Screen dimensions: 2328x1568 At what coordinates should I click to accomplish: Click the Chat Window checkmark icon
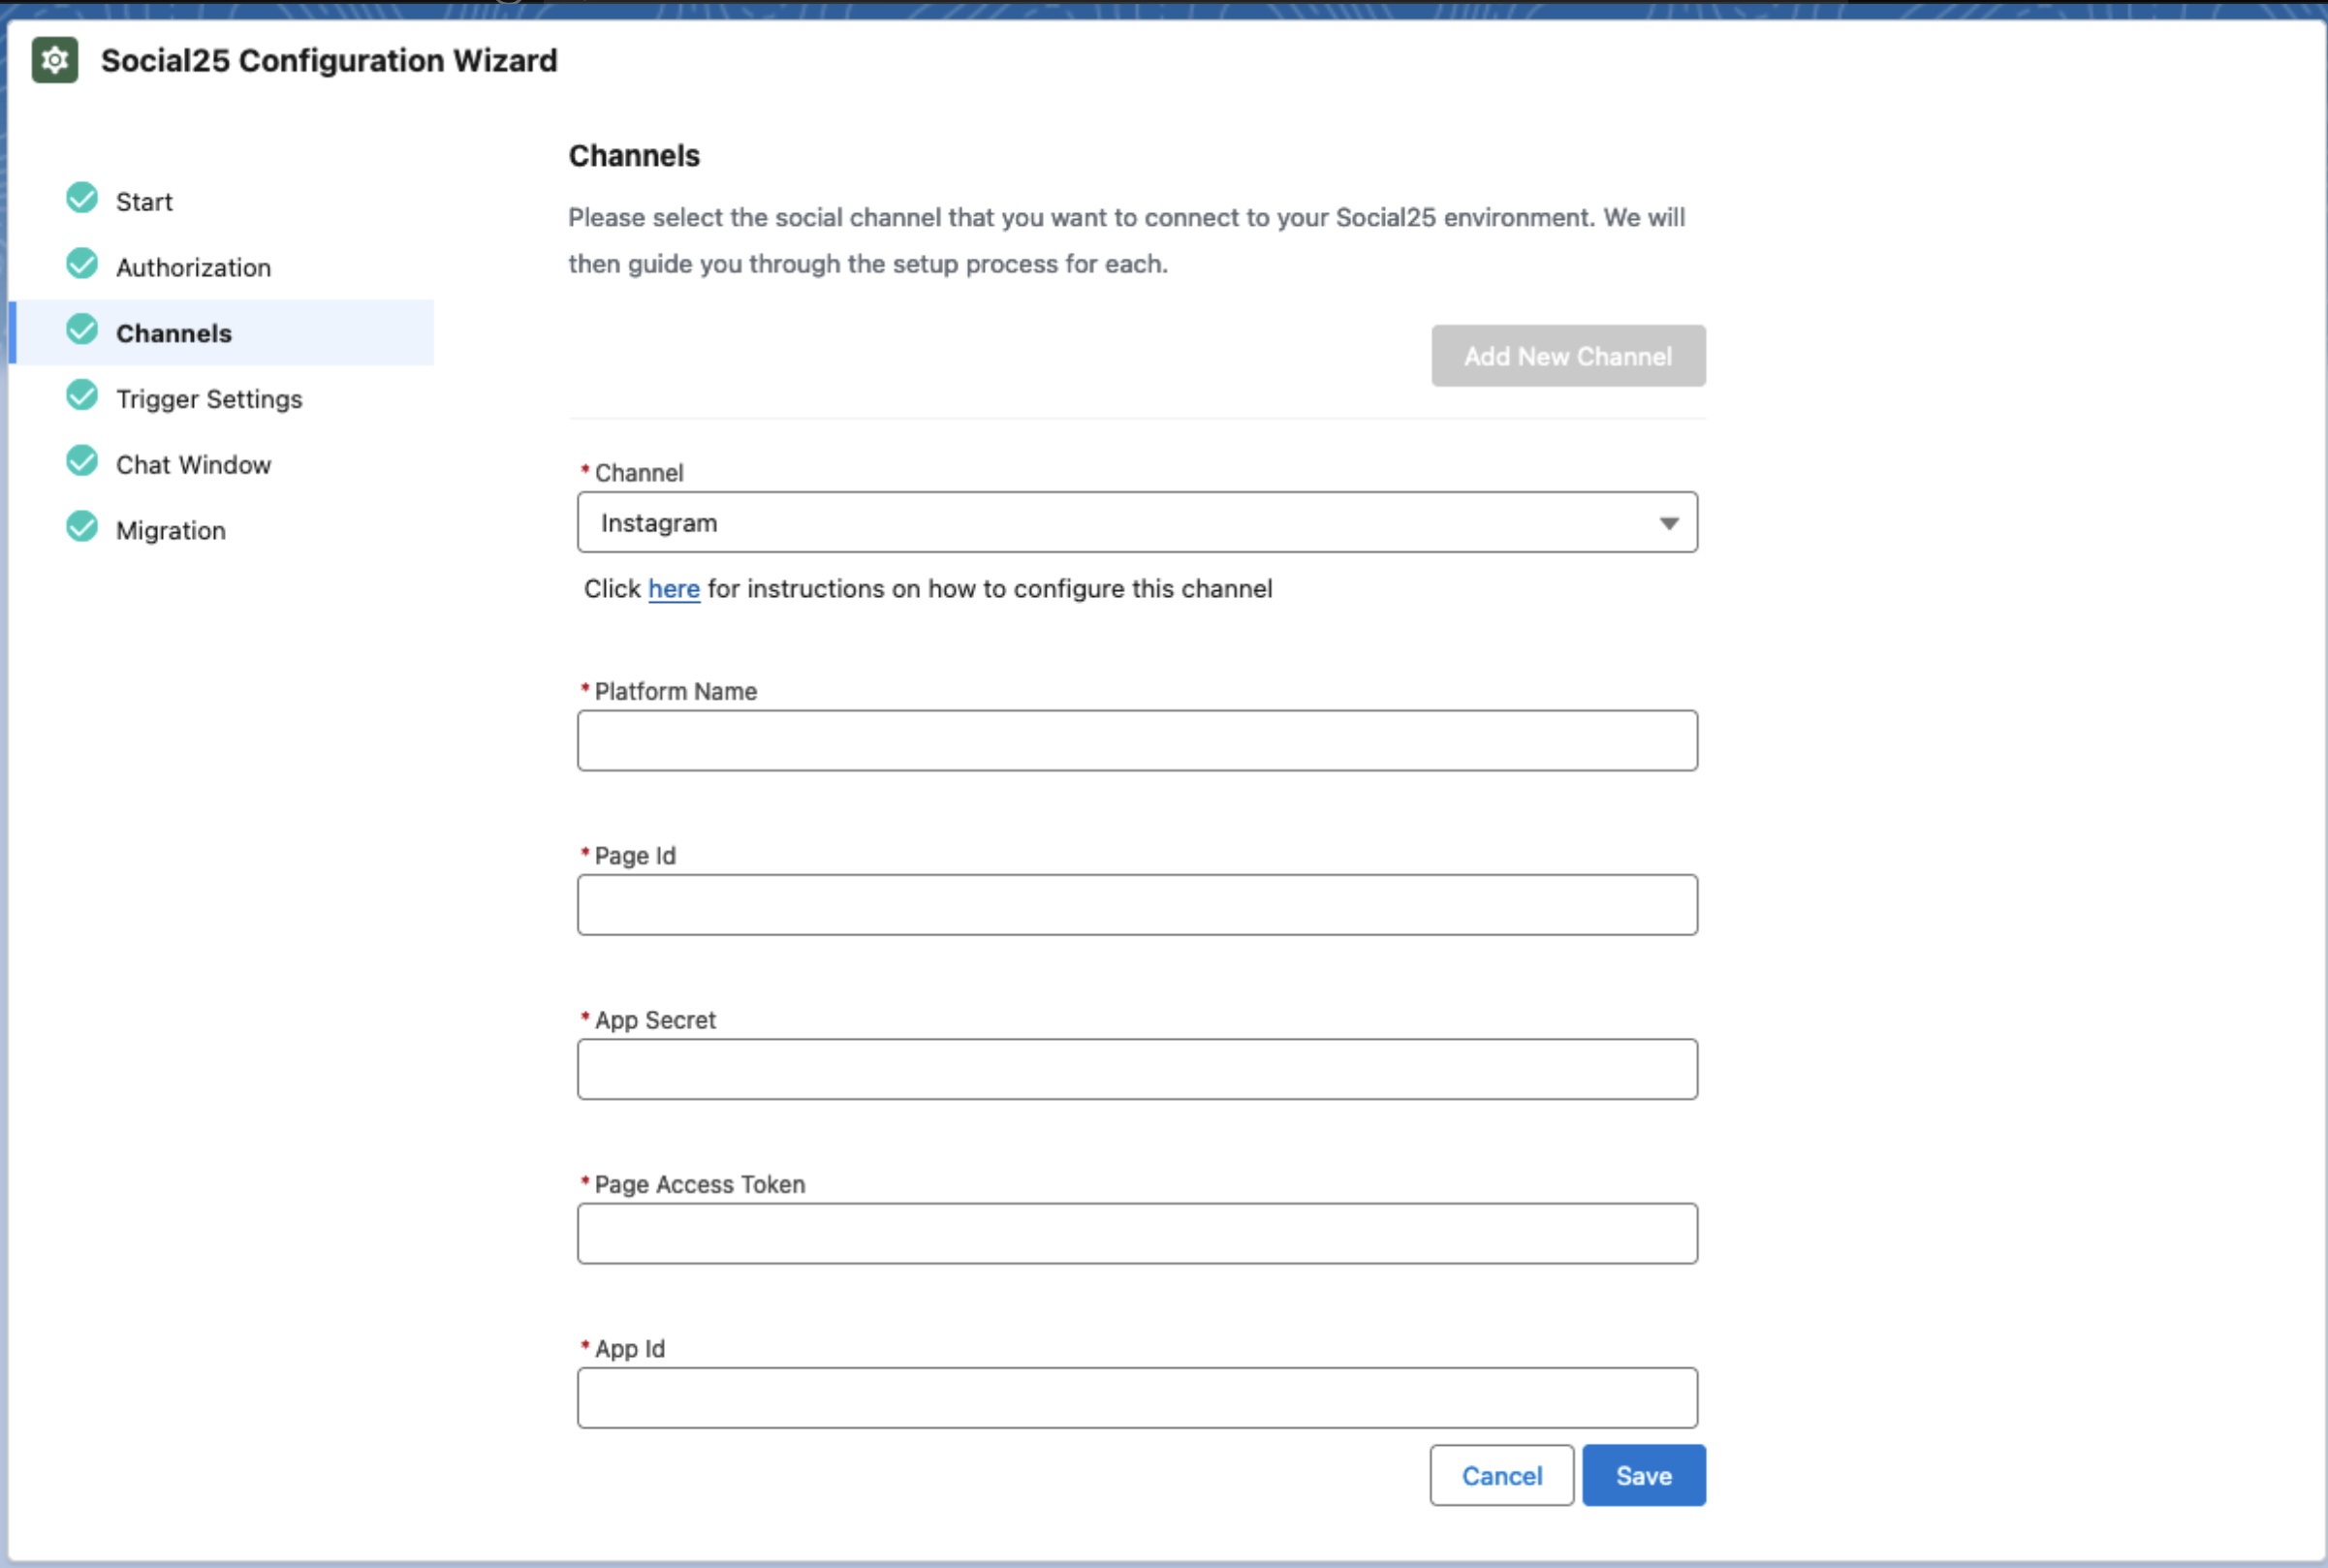[82, 463]
